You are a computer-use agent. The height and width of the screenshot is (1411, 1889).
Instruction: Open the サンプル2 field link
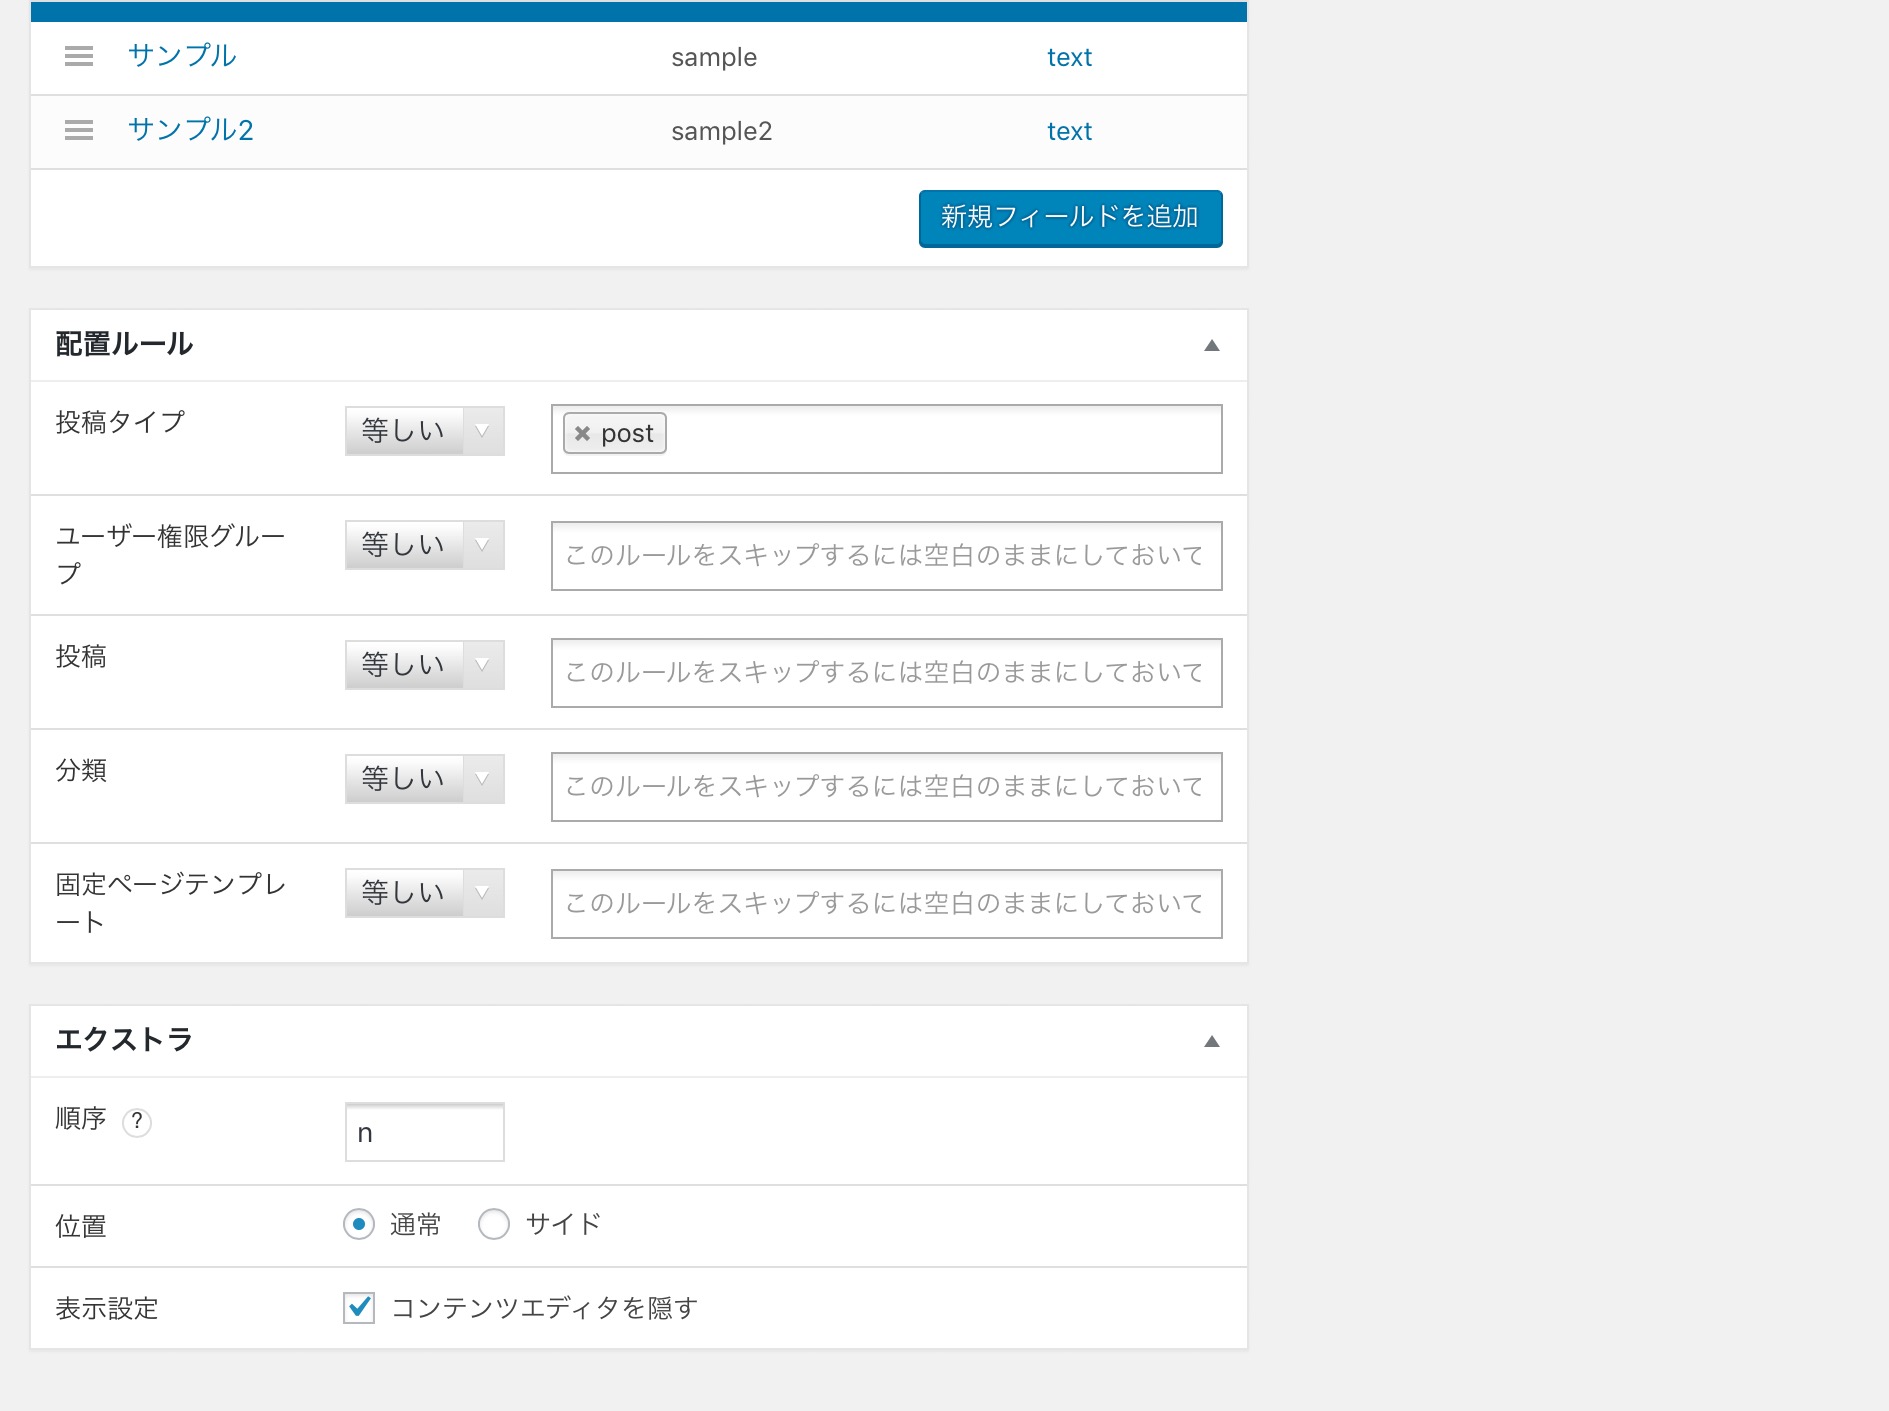[191, 129]
